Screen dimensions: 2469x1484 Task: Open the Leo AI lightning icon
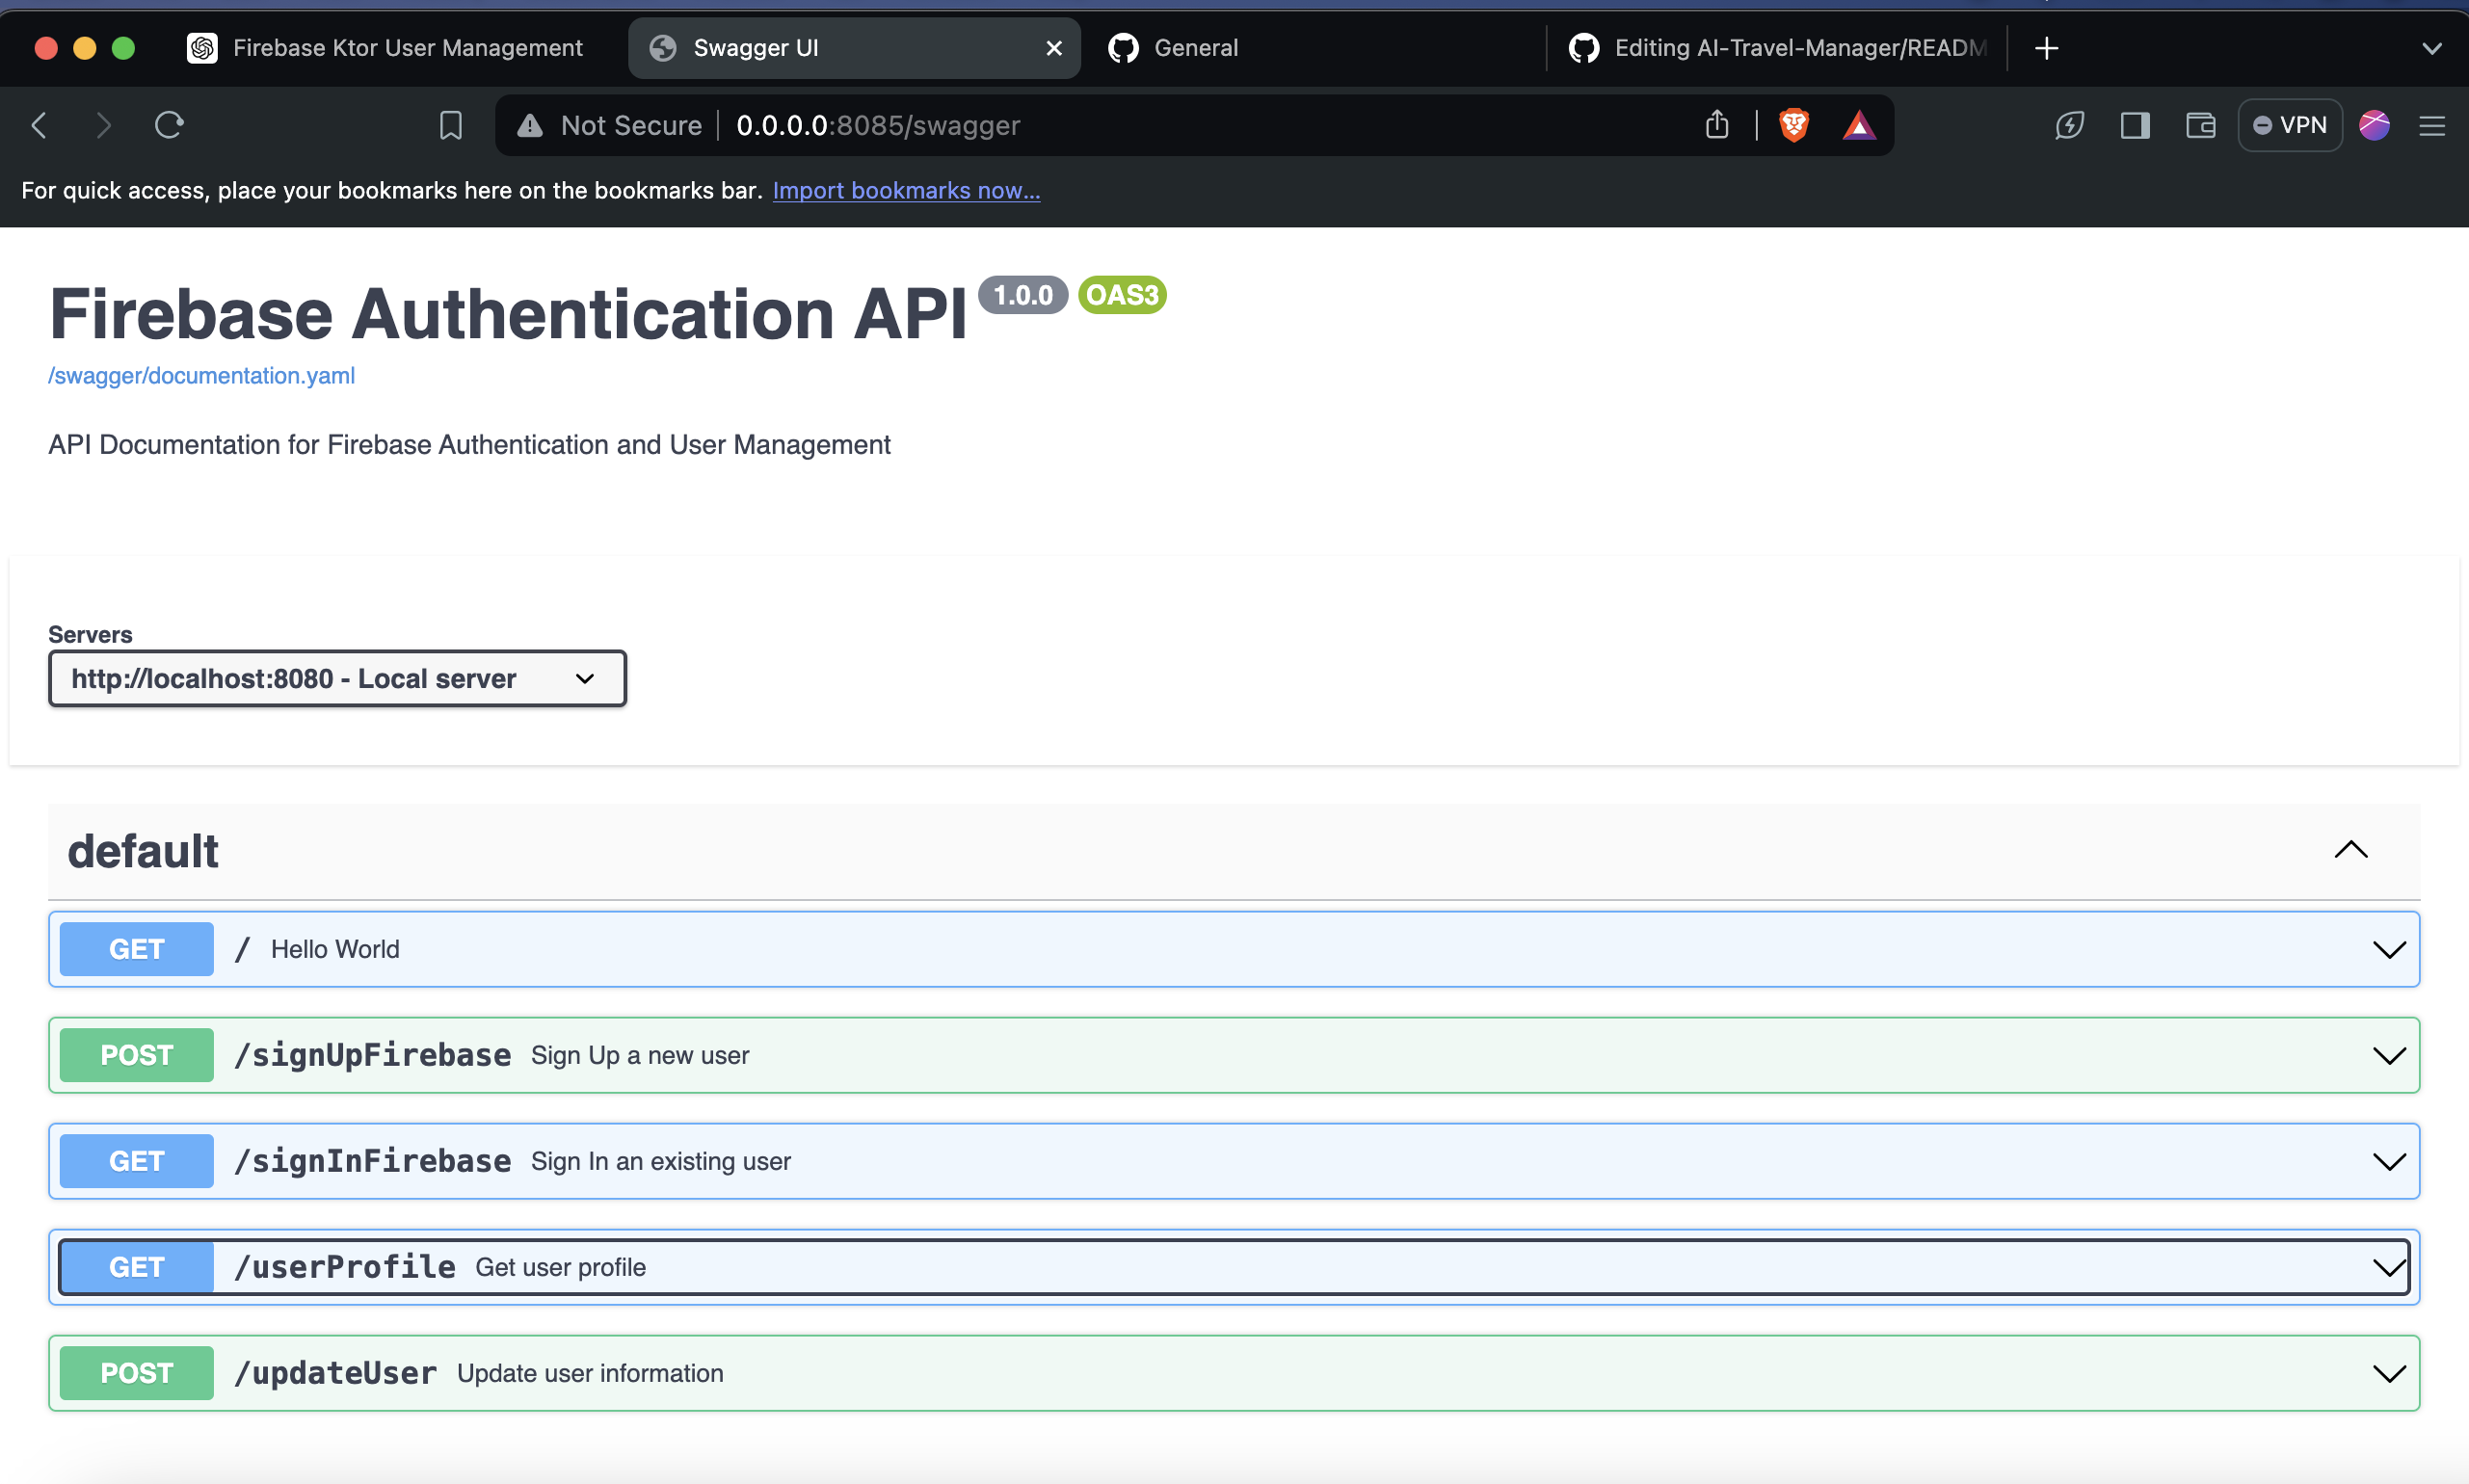[x=2069, y=125]
